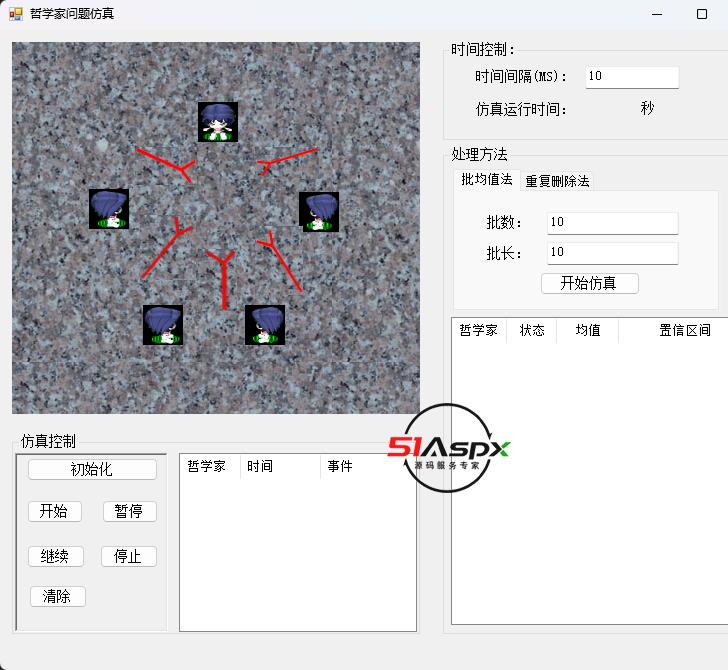Maximize the 哲学家问题仿真 window
Screen dimensions: 728x670
pyautogui.click(x=702, y=14)
